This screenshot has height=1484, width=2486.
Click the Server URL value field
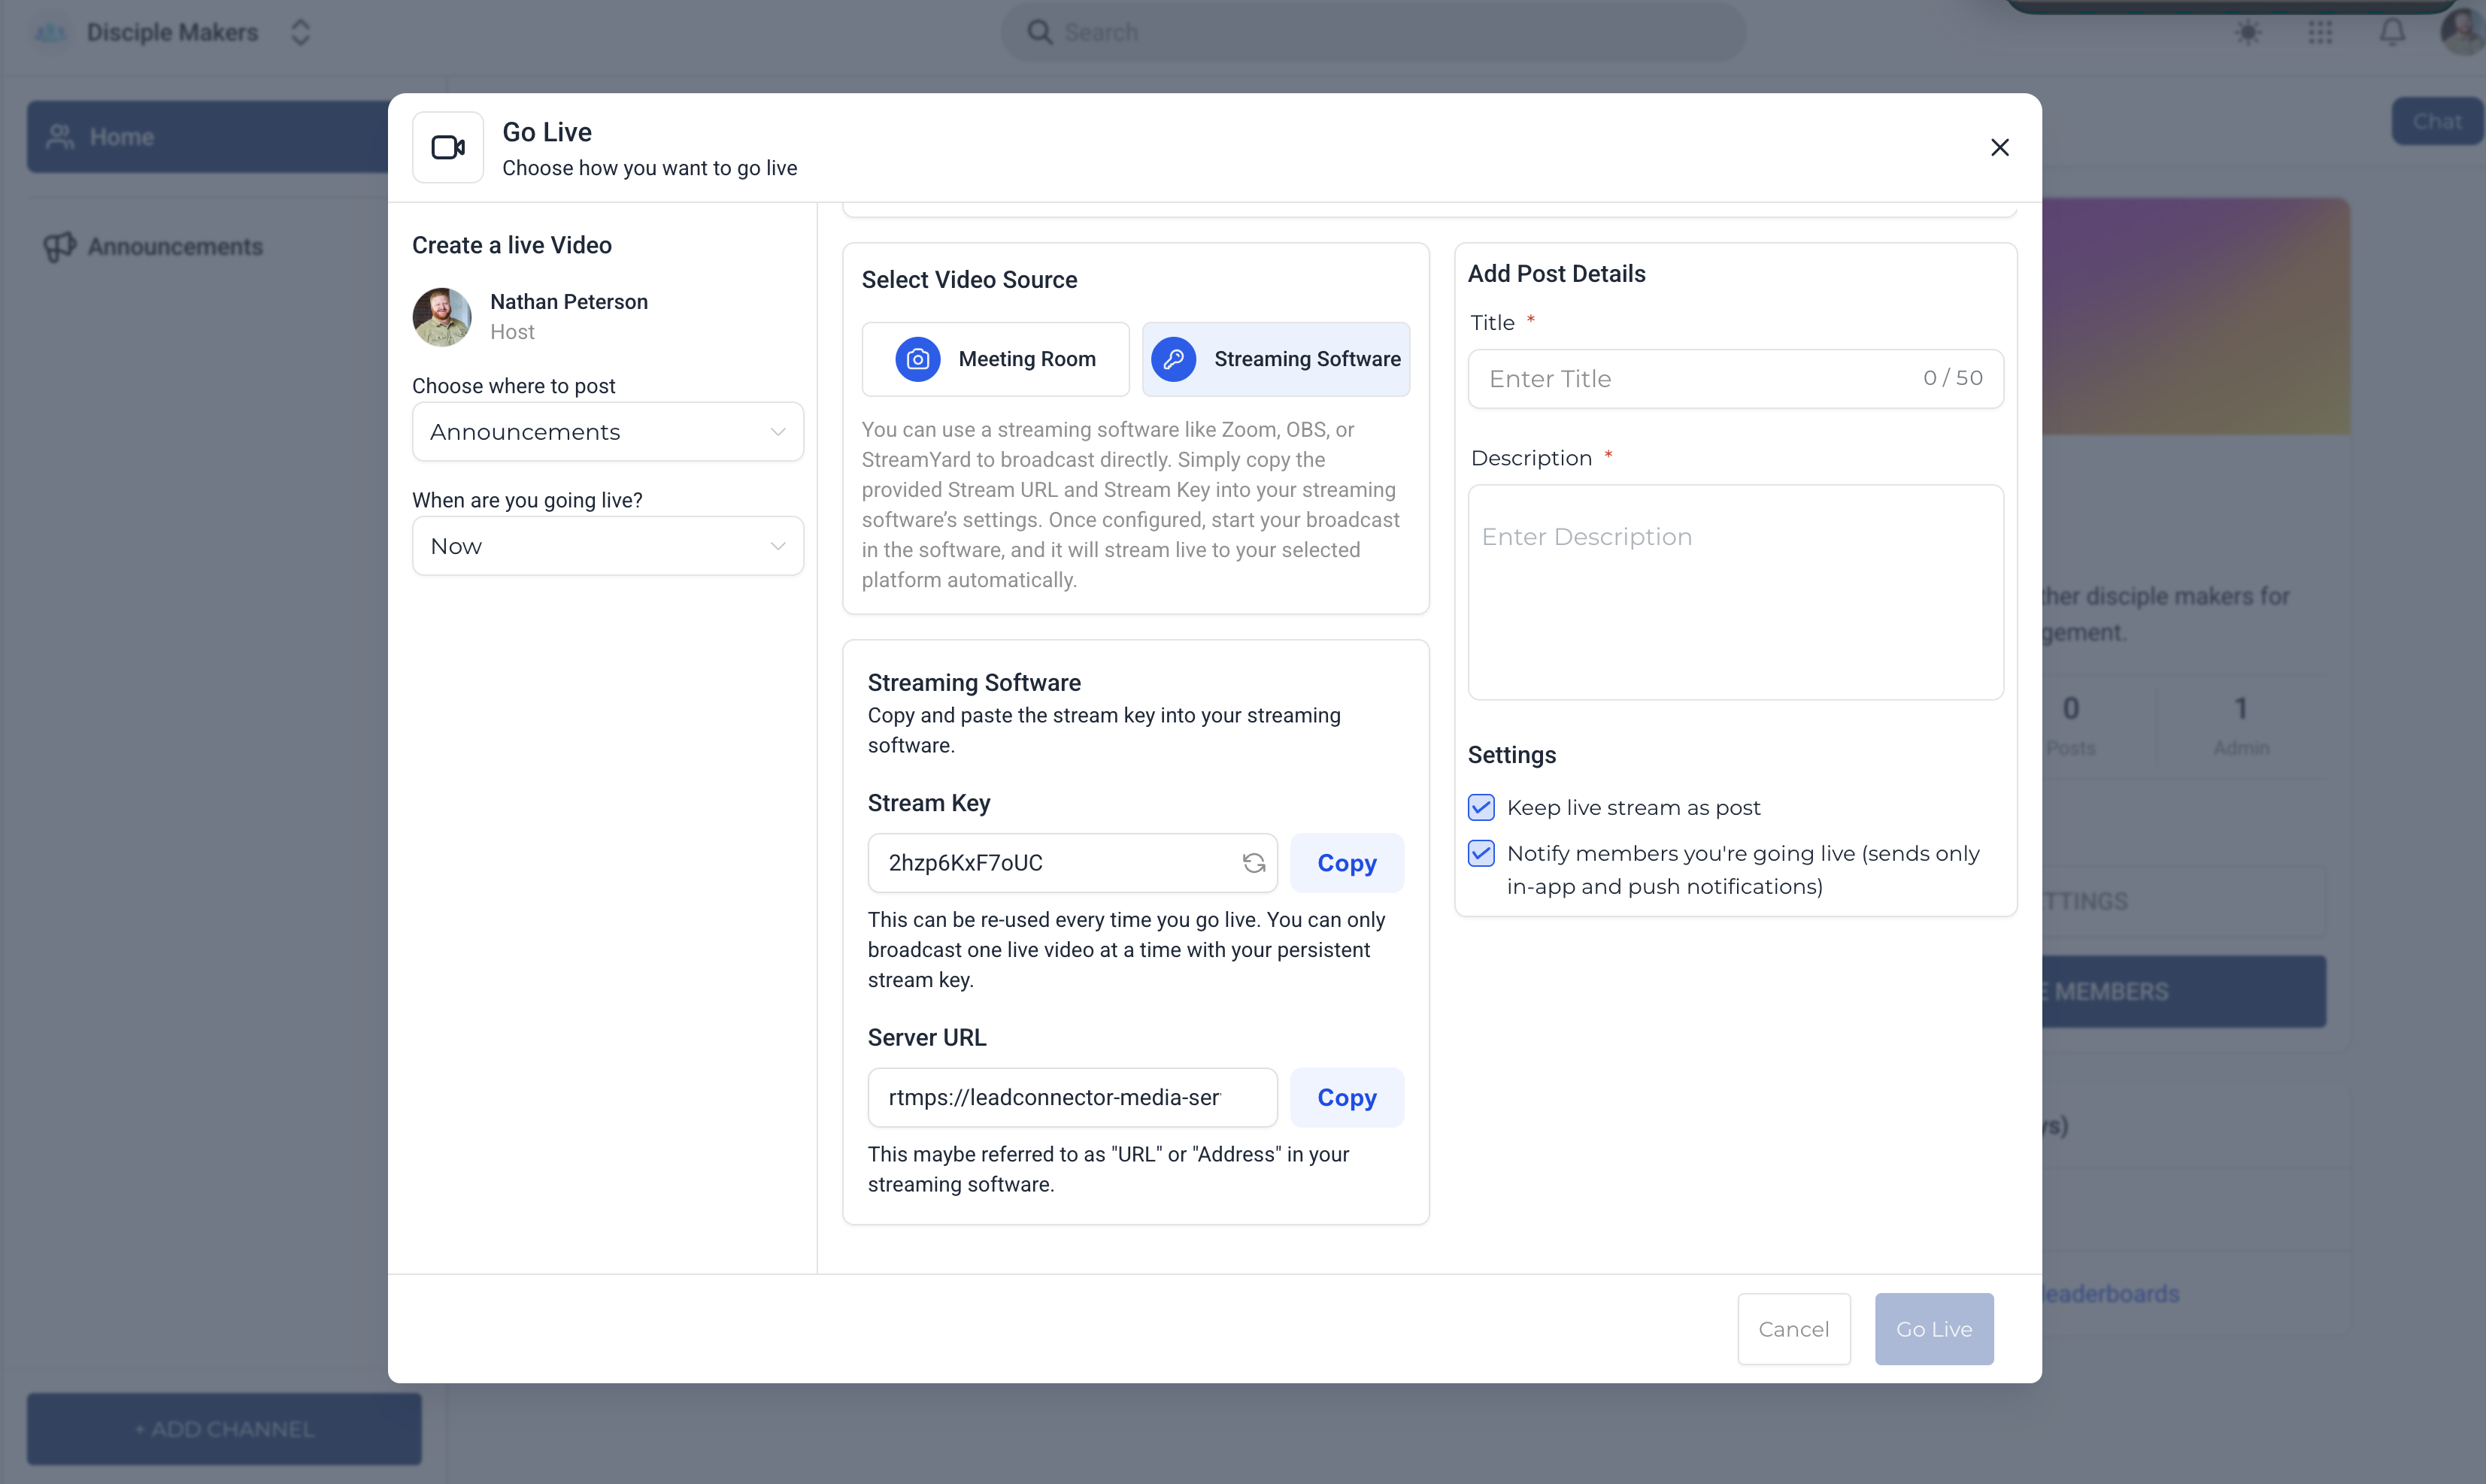[x=1073, y=1098]
